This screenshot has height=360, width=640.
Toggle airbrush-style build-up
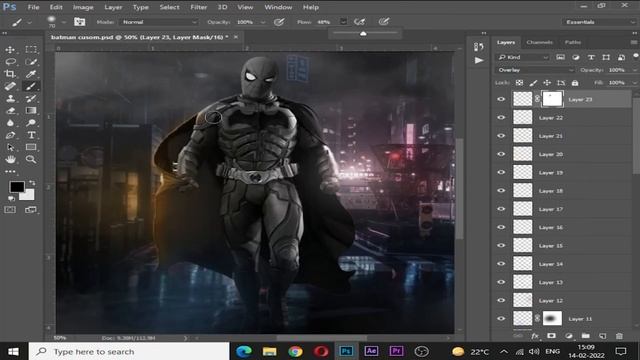360,22
